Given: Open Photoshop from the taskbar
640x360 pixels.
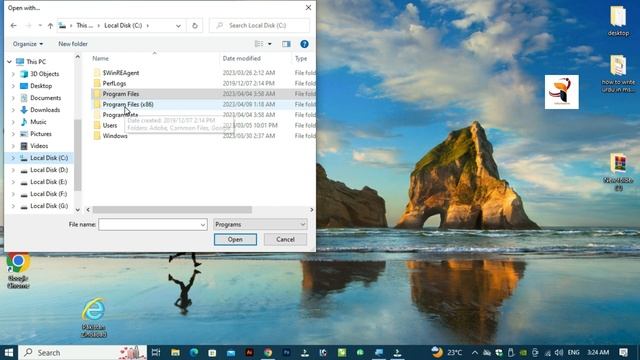Looking at the screenshot, I should 286,352.
